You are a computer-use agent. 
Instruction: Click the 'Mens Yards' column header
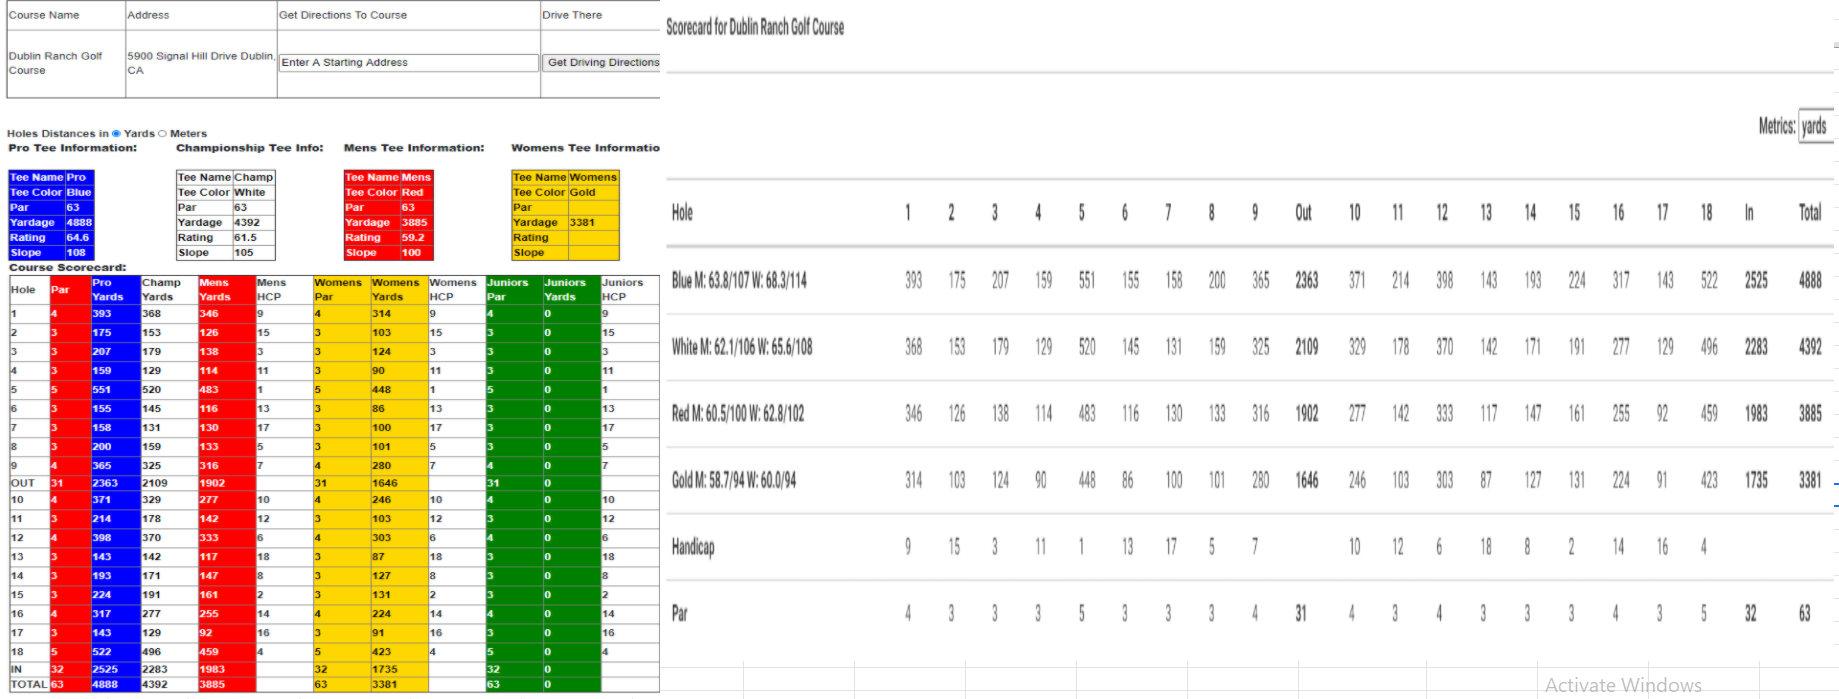(226, 290)
